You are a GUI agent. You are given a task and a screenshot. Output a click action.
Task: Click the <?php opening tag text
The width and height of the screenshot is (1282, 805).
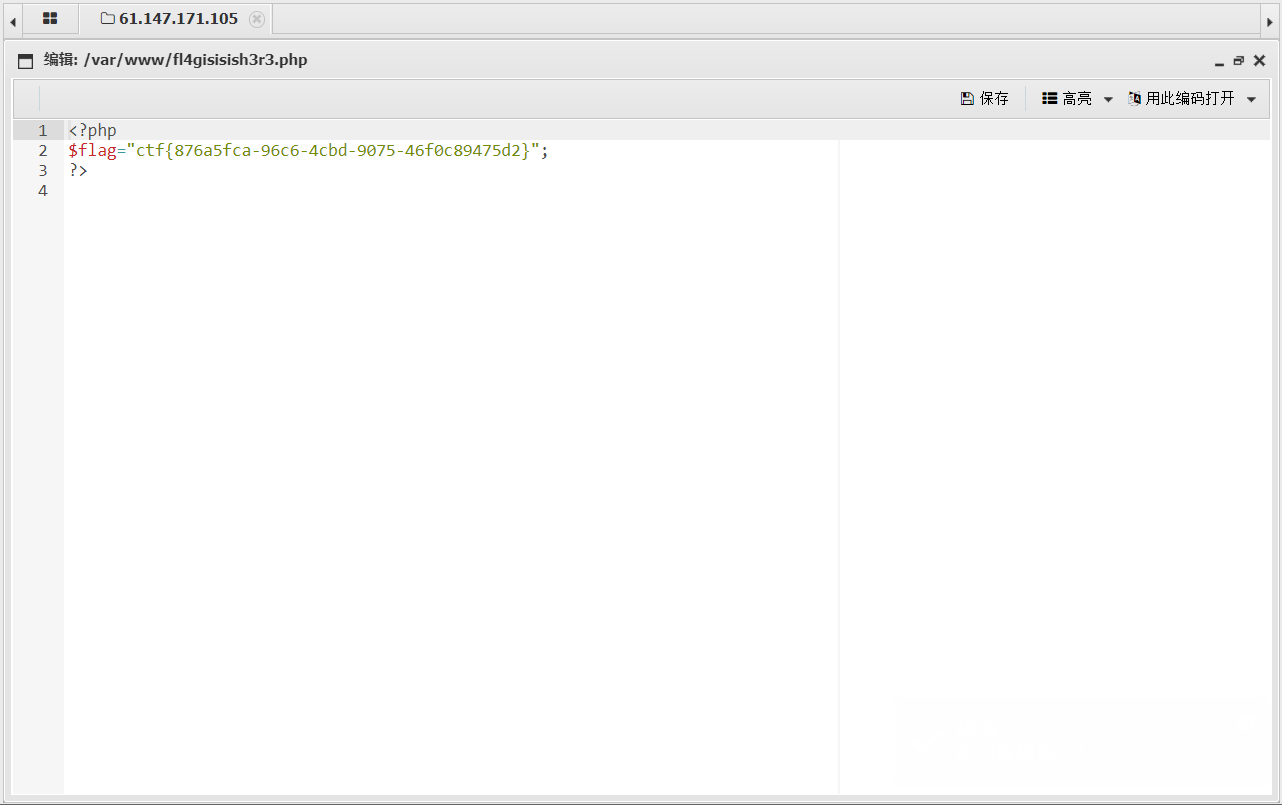pos(92,131)
